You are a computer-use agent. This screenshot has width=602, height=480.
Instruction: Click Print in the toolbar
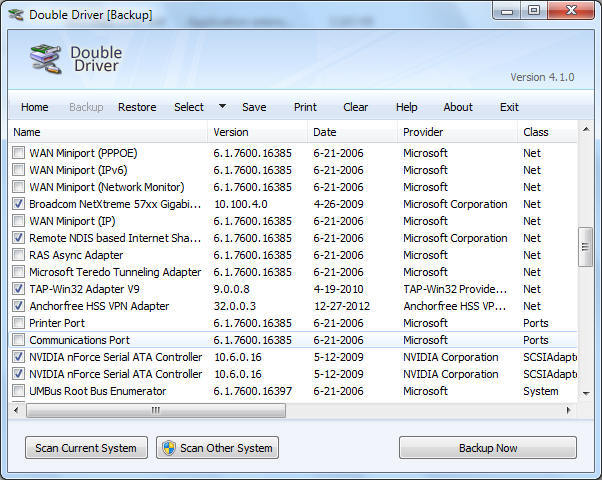(x=305, y=107)
